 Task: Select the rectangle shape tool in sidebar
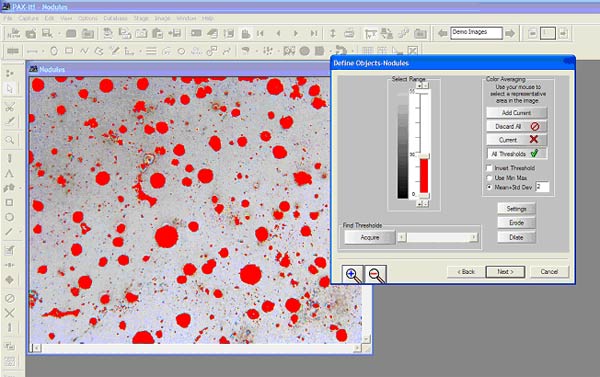[x=10, y=202]
